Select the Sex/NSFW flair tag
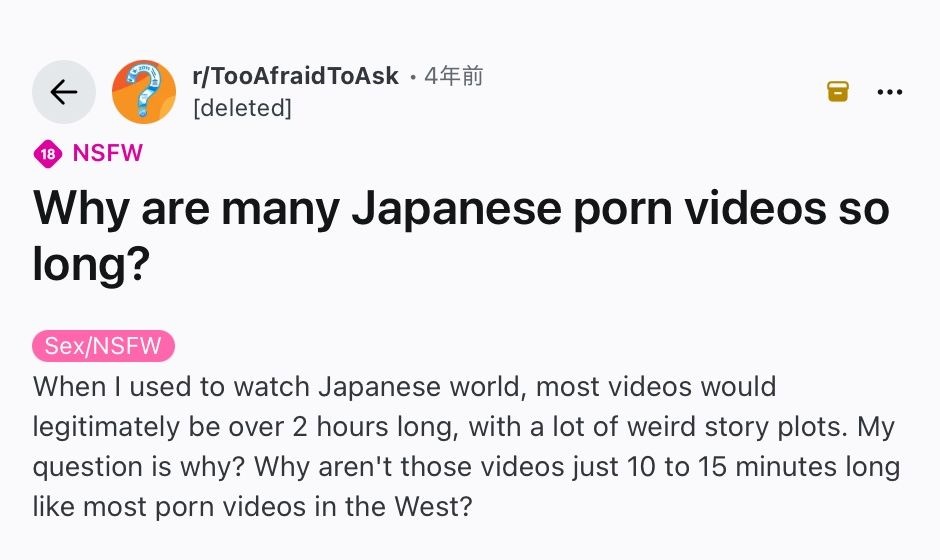This screenshot has height=560, width=940. point(104,346)
